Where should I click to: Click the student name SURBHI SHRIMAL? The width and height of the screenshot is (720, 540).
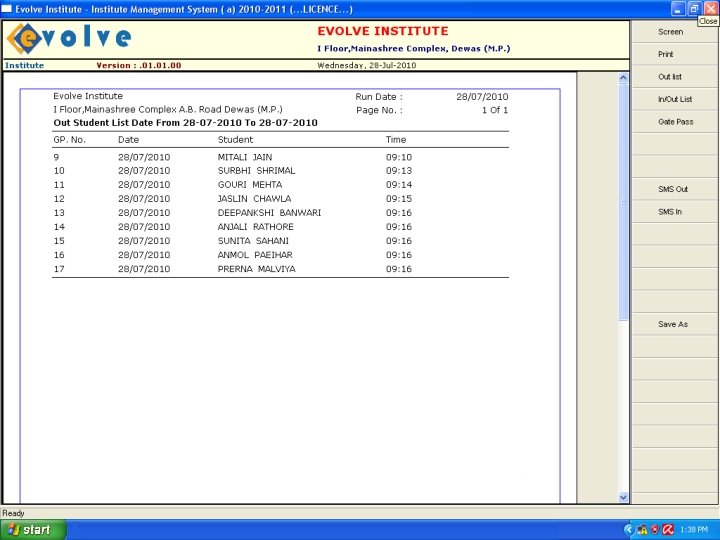coord(256,170)
